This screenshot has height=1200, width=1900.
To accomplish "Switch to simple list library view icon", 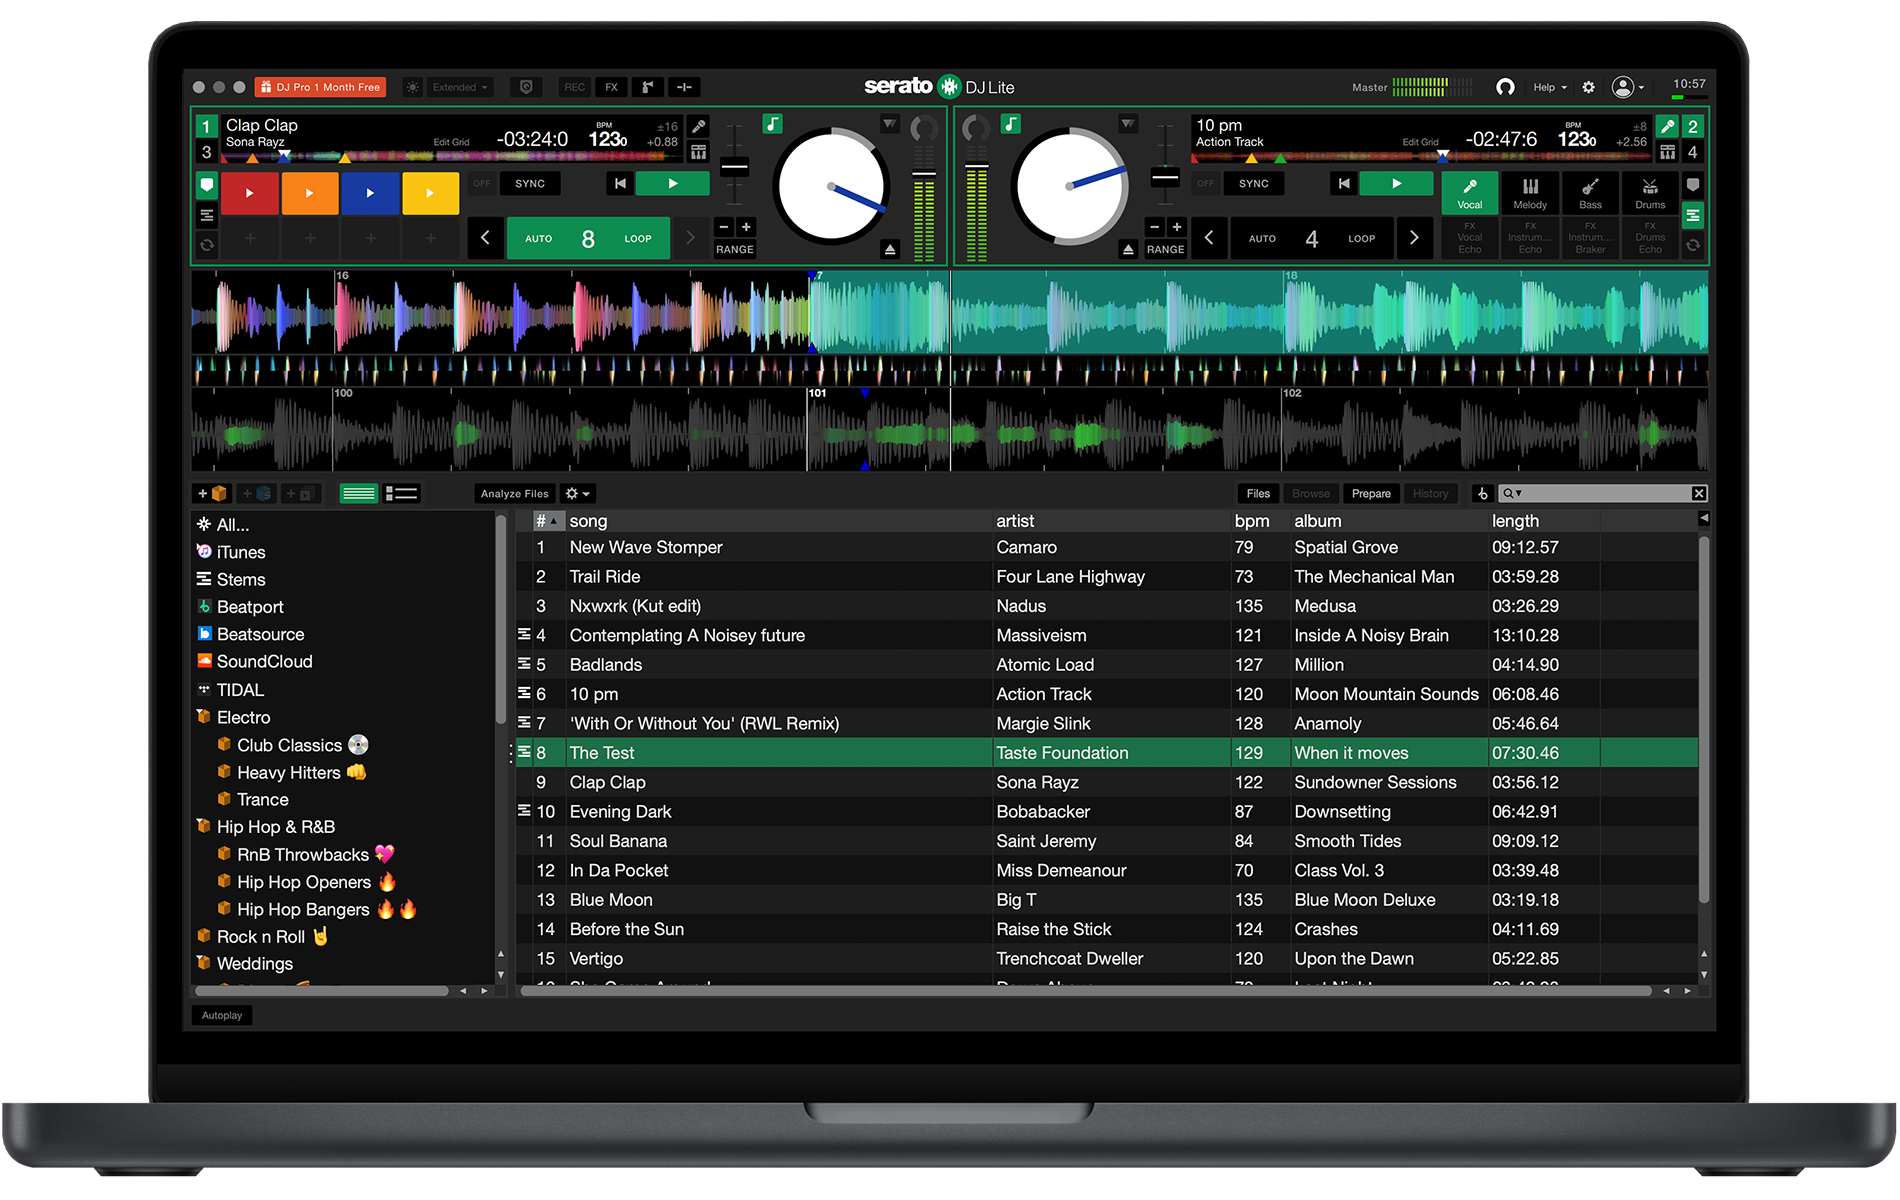I will point(358,493).
